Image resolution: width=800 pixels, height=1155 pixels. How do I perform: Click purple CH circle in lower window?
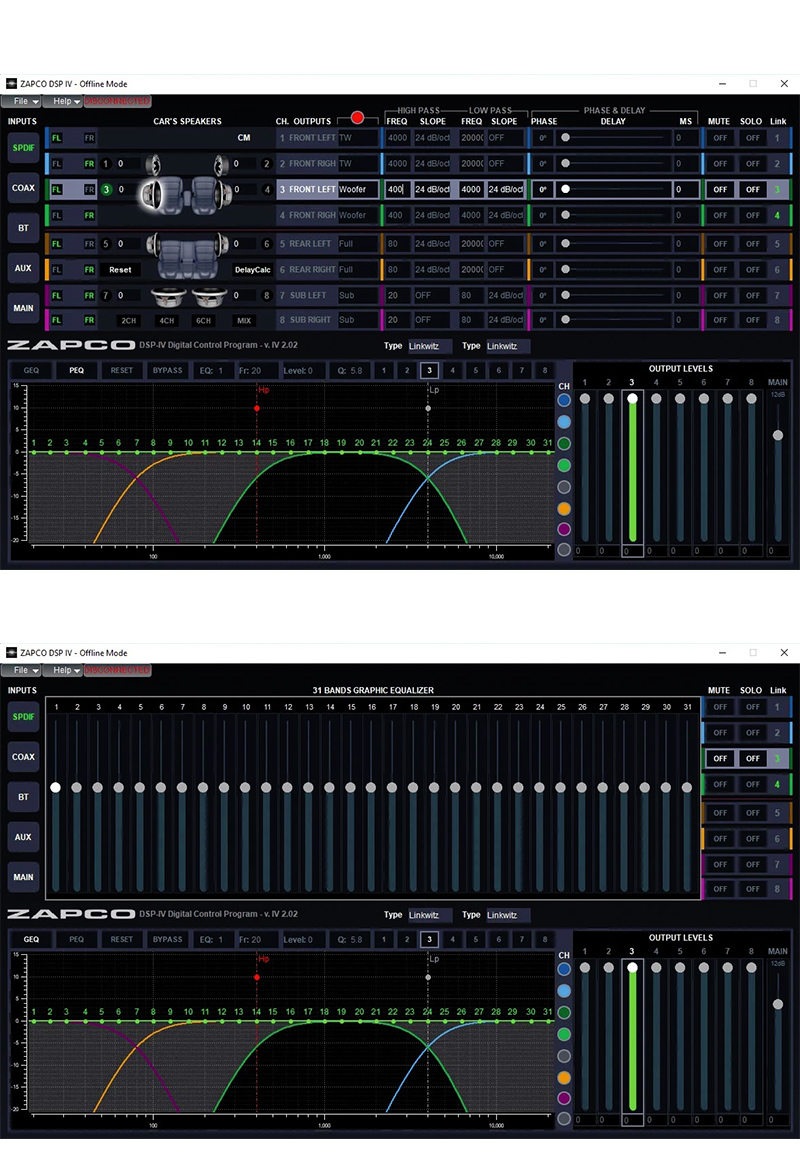564,1098
